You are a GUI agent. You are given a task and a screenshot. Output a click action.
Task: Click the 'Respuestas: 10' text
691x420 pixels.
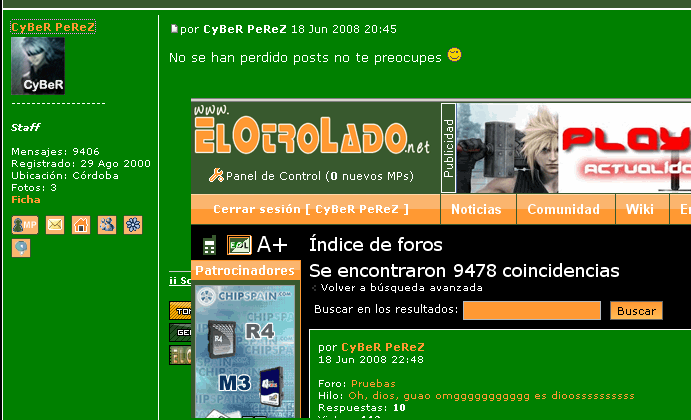click(362, 408)
